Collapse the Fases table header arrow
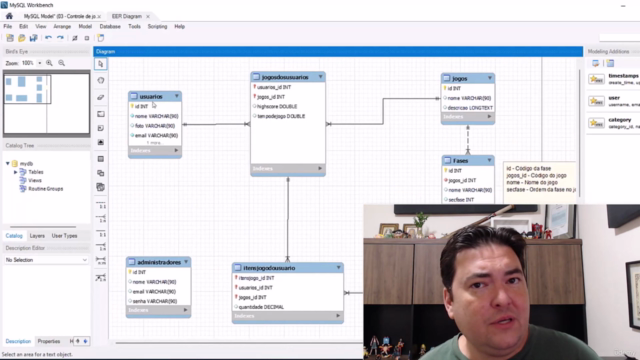Screen dimensions: 640x360 tap(489, 160)
